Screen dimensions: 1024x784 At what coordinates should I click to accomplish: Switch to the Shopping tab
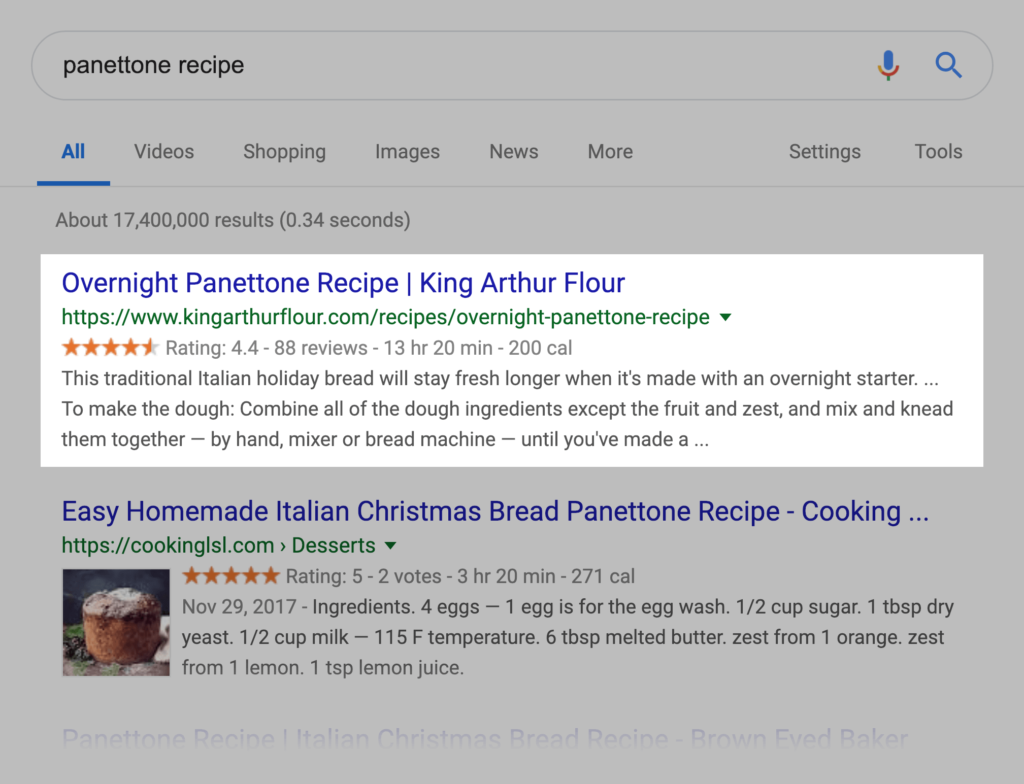(x=284, y=152)
